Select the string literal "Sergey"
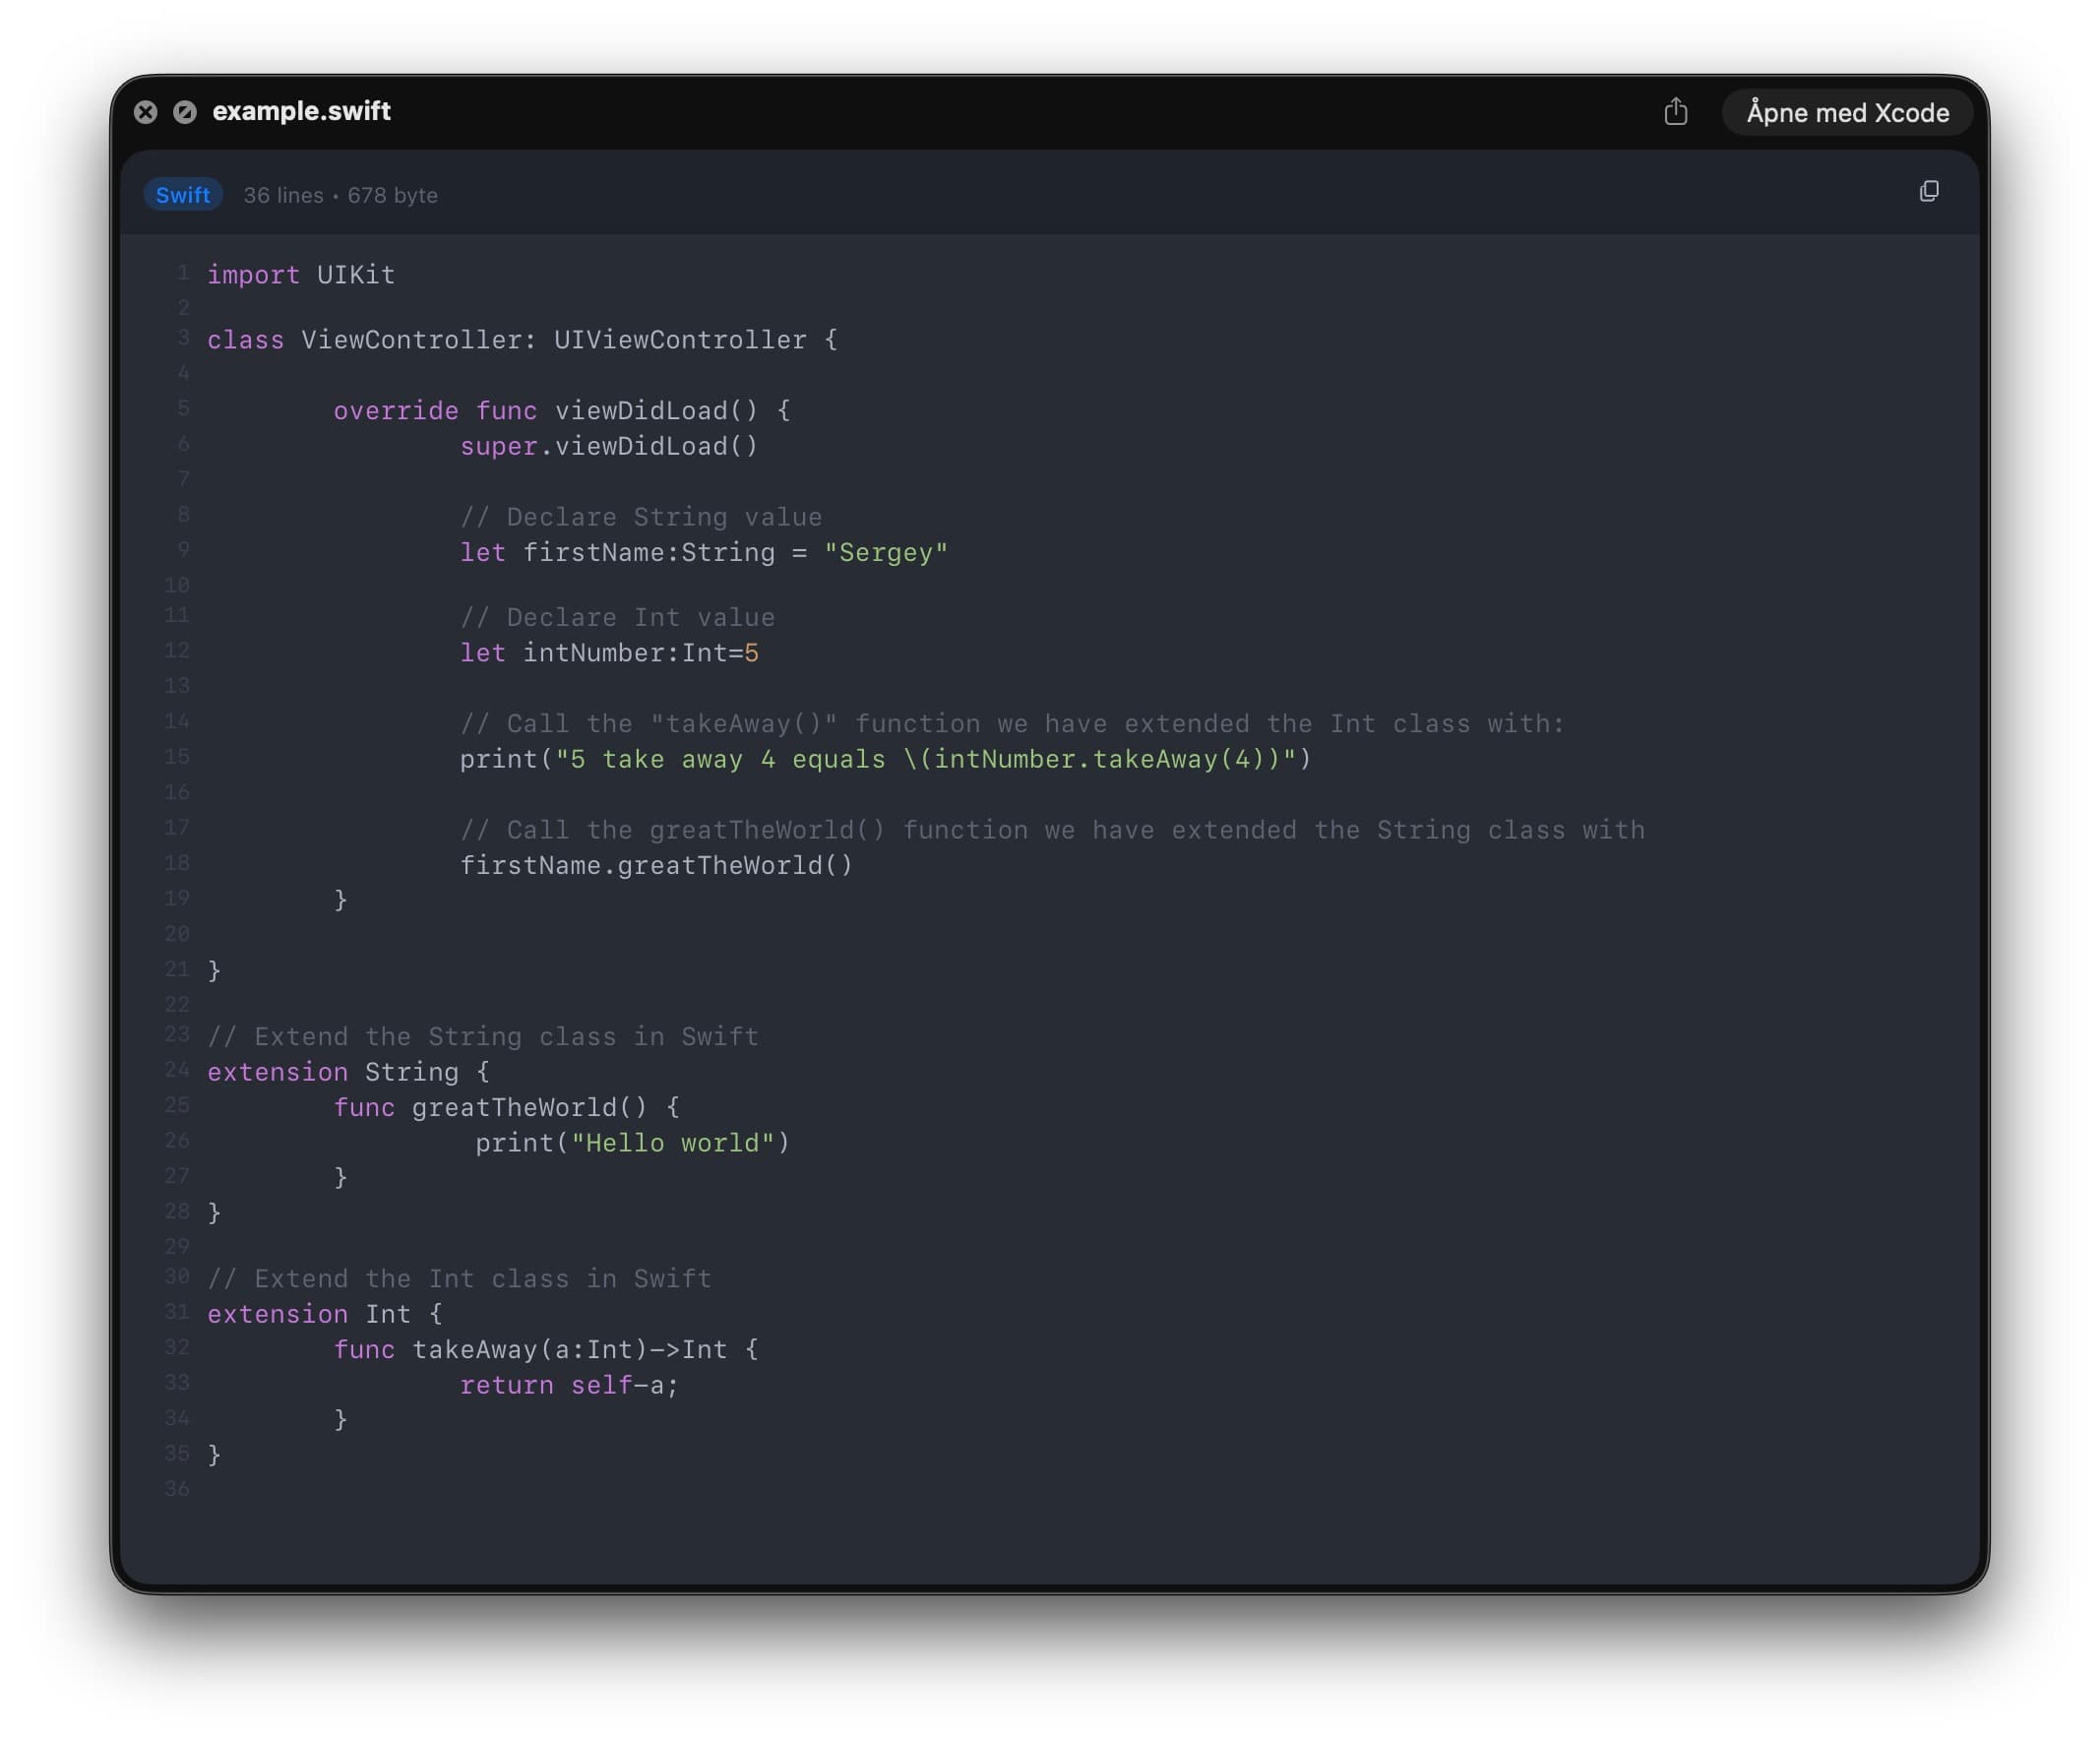This screenshot has height=1740, width=2100. 885,552
